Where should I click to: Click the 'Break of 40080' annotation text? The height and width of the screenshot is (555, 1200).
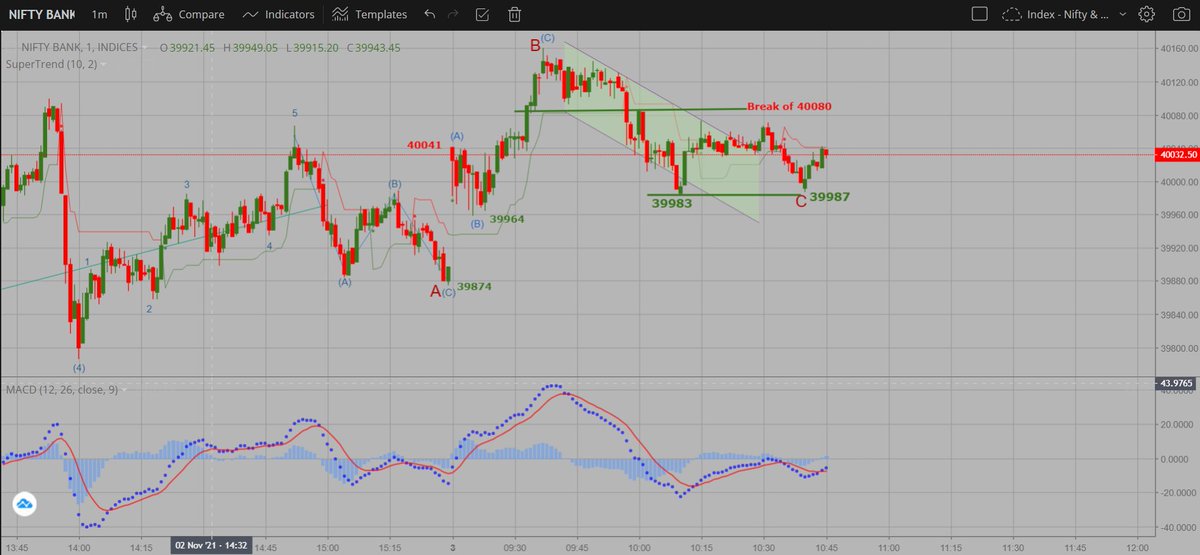coord(789,106)
